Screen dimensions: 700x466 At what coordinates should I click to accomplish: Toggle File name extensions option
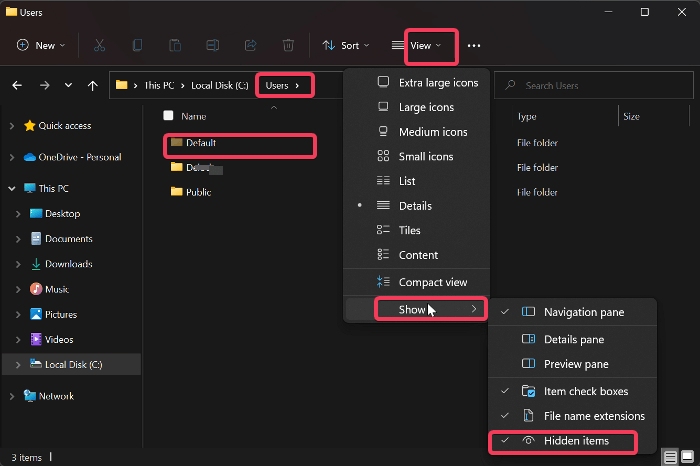tap(594, 416)
